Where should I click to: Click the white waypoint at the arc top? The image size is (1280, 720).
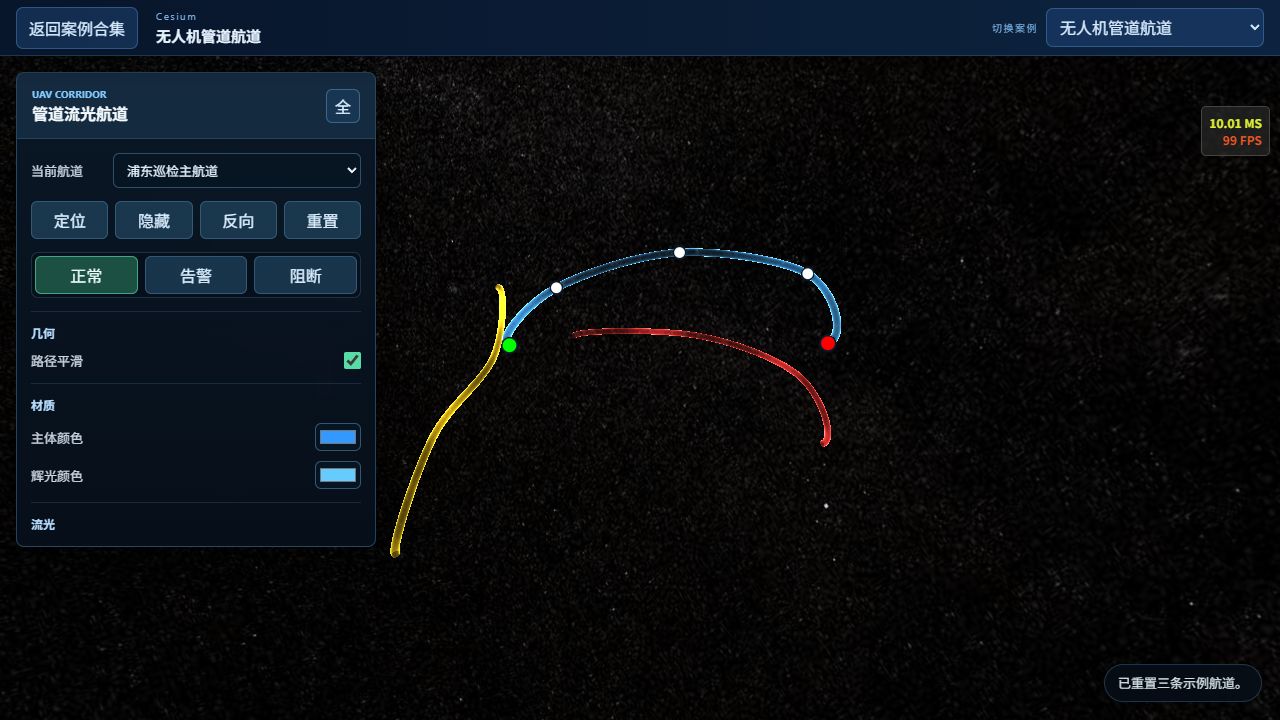pyautogui.click(x=679, y=252)
